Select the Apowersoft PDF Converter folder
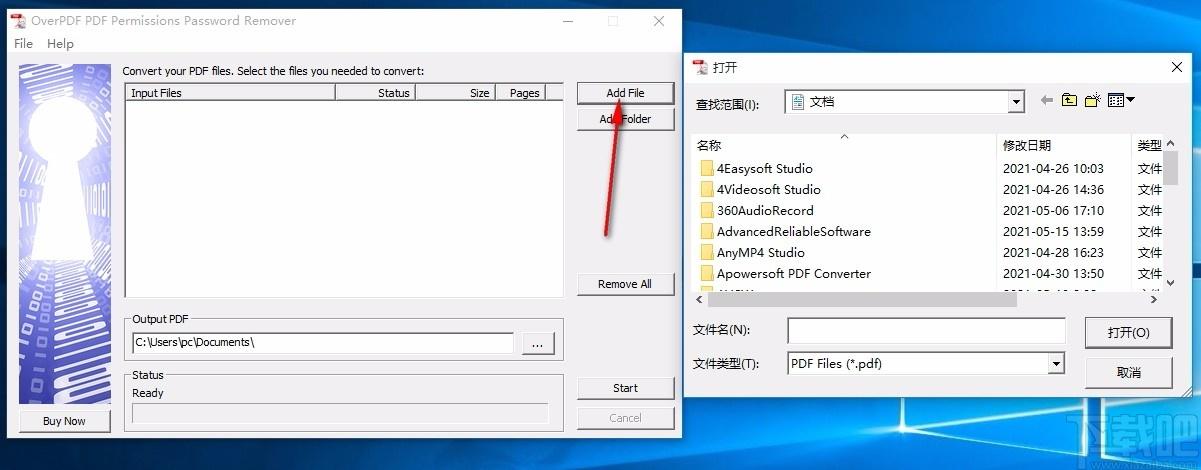 793,273
